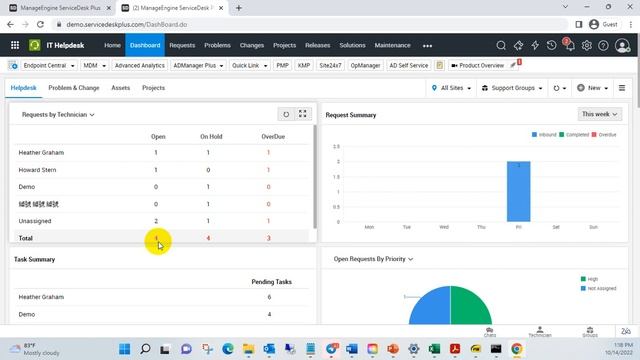Click the Friday bar in Request Summary chart
Screen dimensions: 640x360
point(518,191)
